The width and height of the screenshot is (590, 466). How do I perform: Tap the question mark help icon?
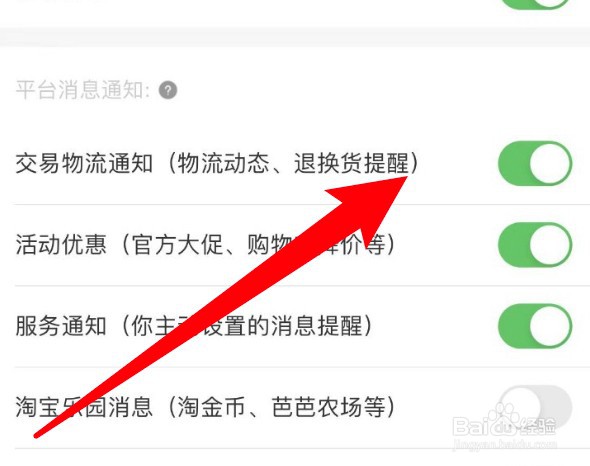pos(168,90)
